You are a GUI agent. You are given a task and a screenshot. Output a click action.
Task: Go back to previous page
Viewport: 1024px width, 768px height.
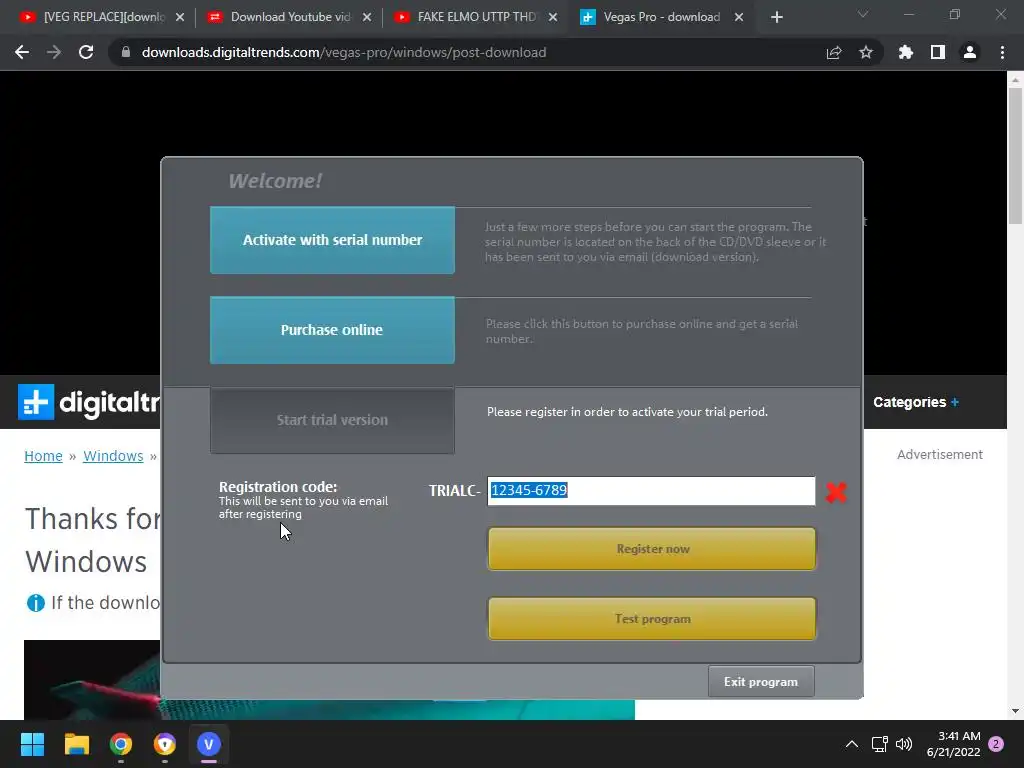(22, 52)
